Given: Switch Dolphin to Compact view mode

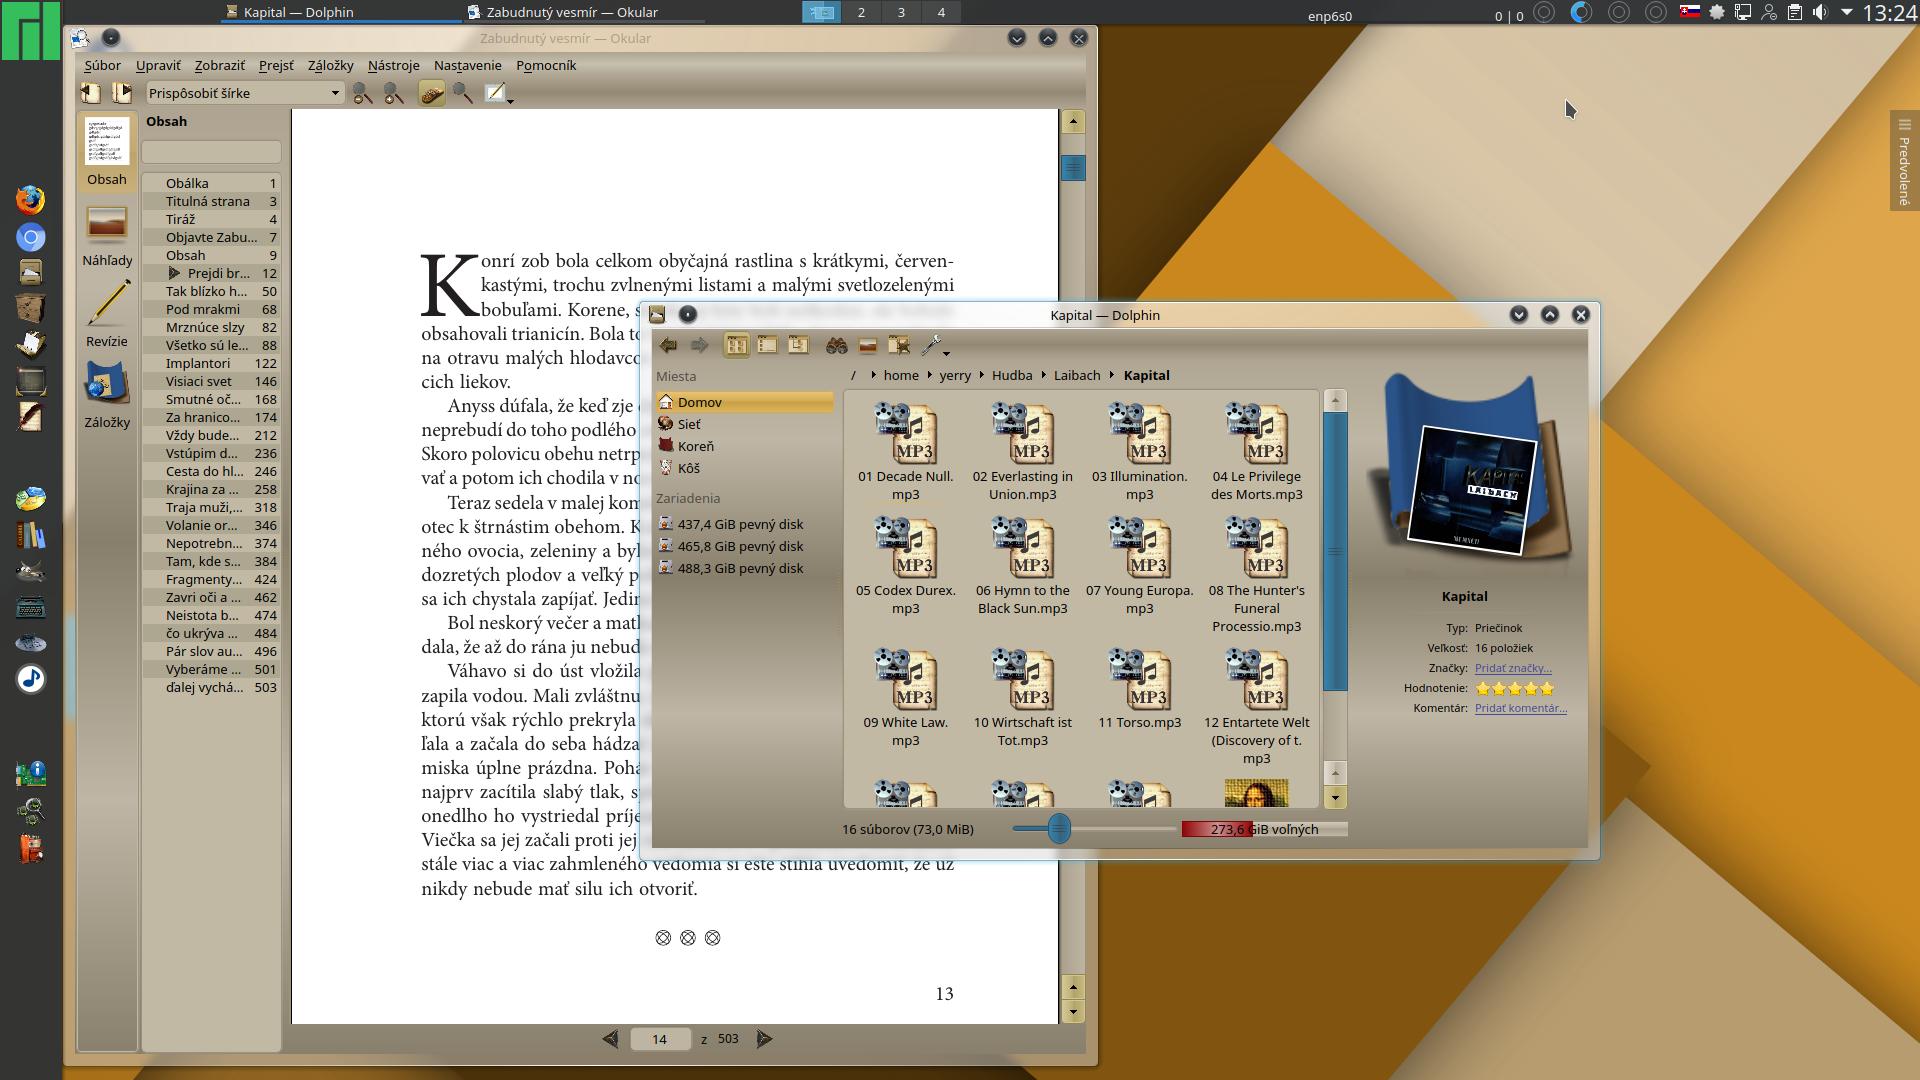Looking at the screenshot, I should tap(767, 345).
